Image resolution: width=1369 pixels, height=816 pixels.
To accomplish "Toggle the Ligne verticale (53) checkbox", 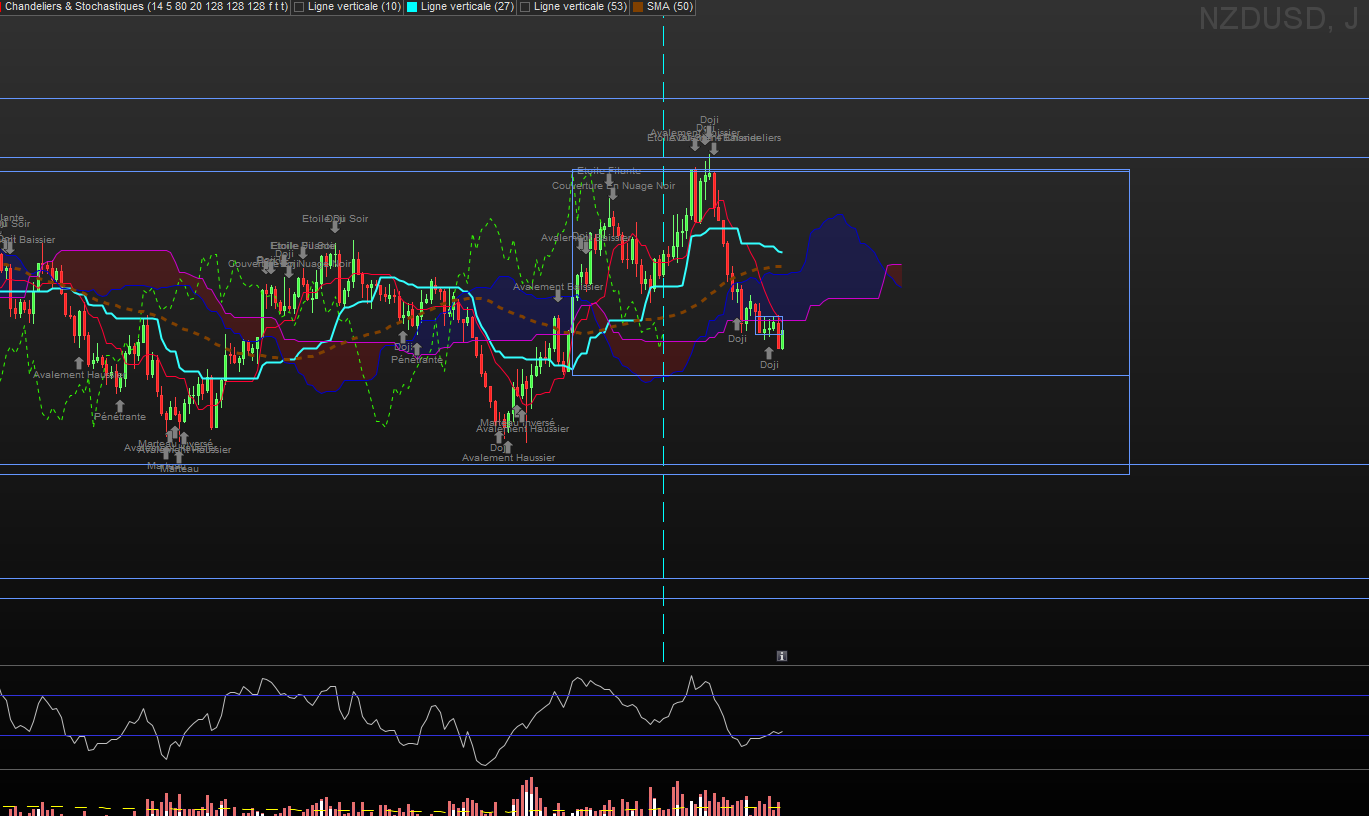I will [525, 7].
